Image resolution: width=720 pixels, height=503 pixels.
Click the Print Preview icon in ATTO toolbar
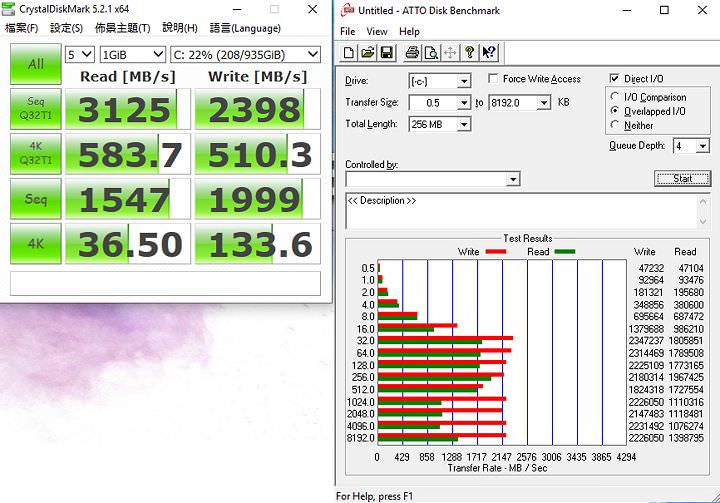point(431,53)
